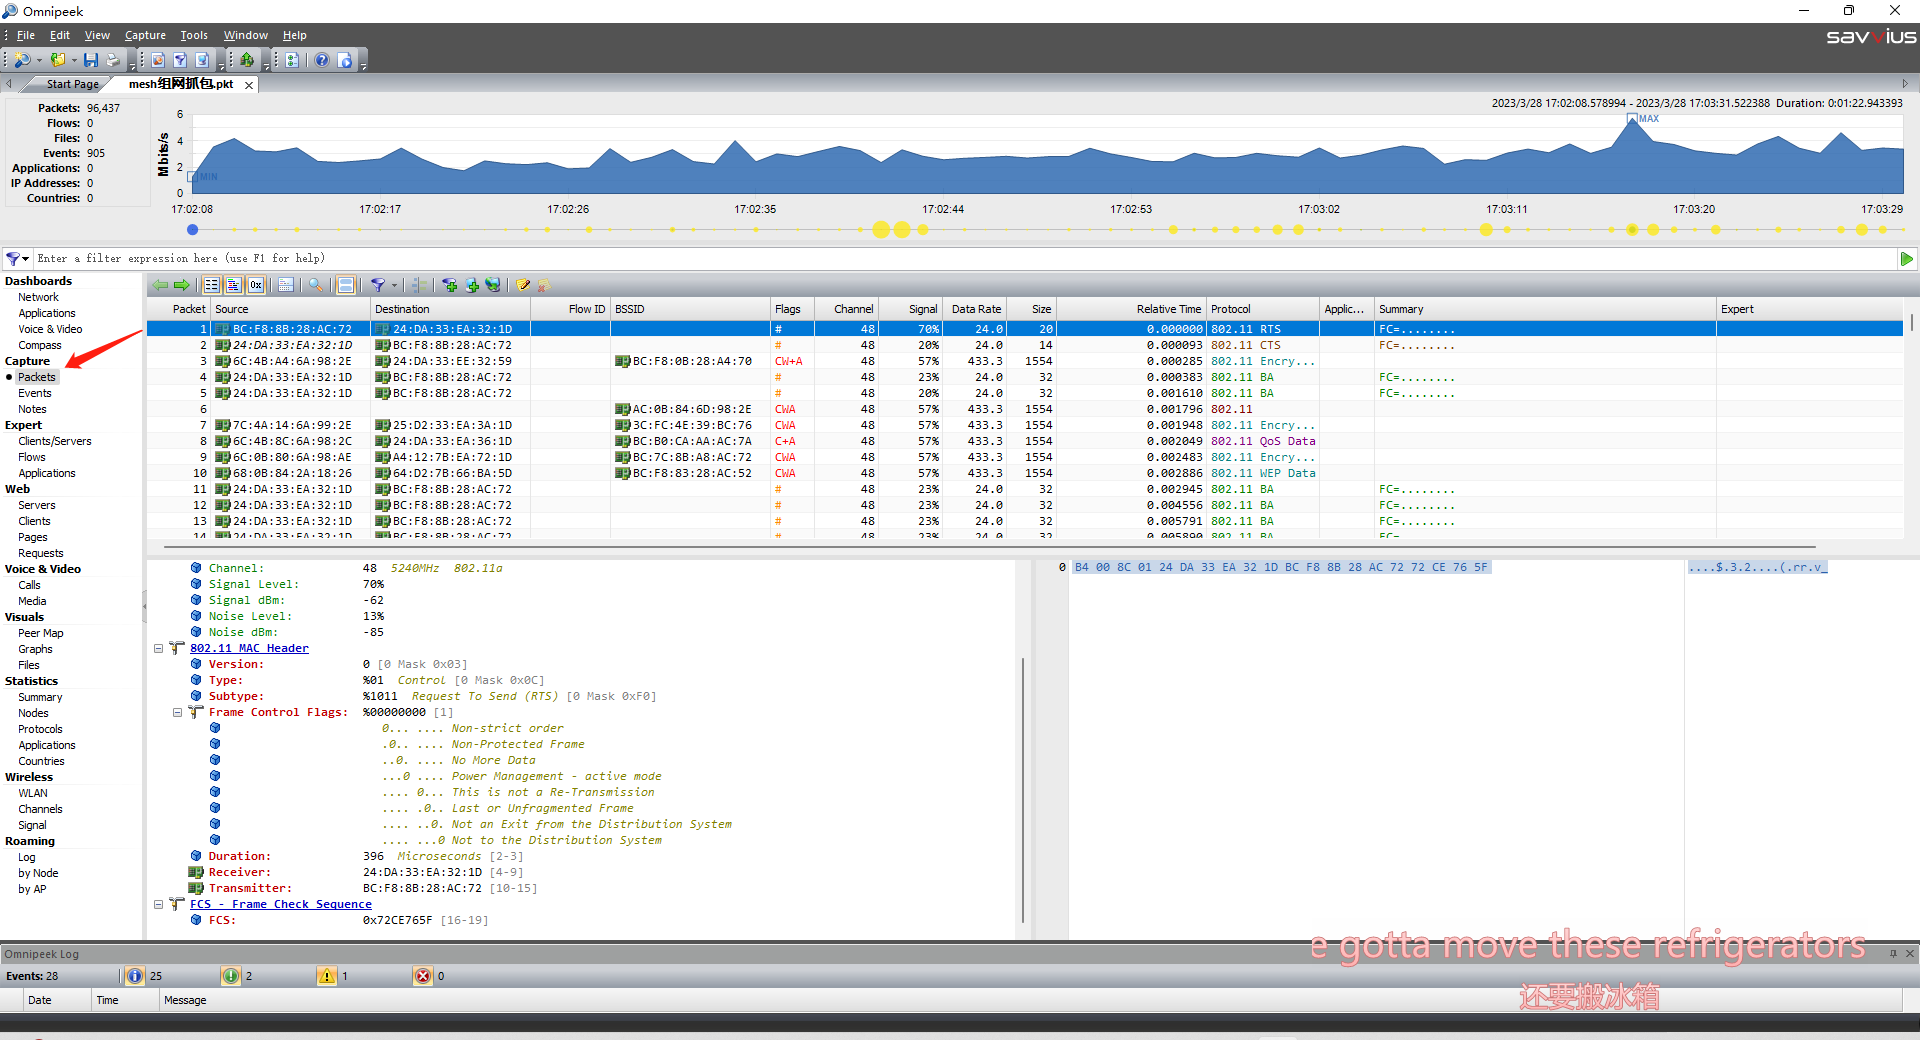Click the start page play-document icon

tap(345, 60)
